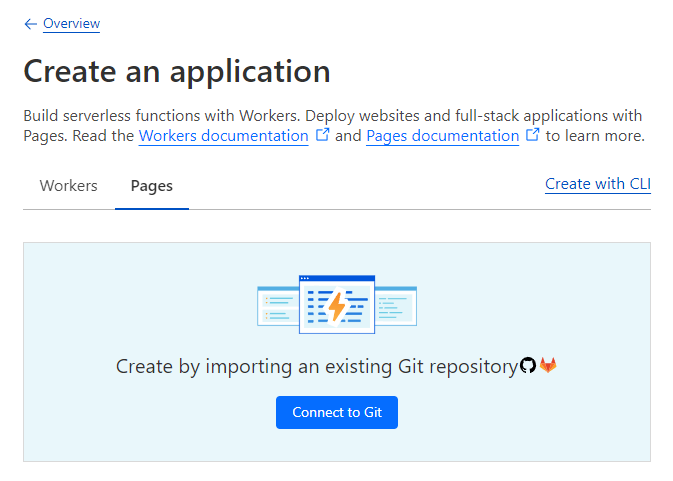Click the center browser window illustration
Screen dimensions: 673x481
(x=337, y=305)
